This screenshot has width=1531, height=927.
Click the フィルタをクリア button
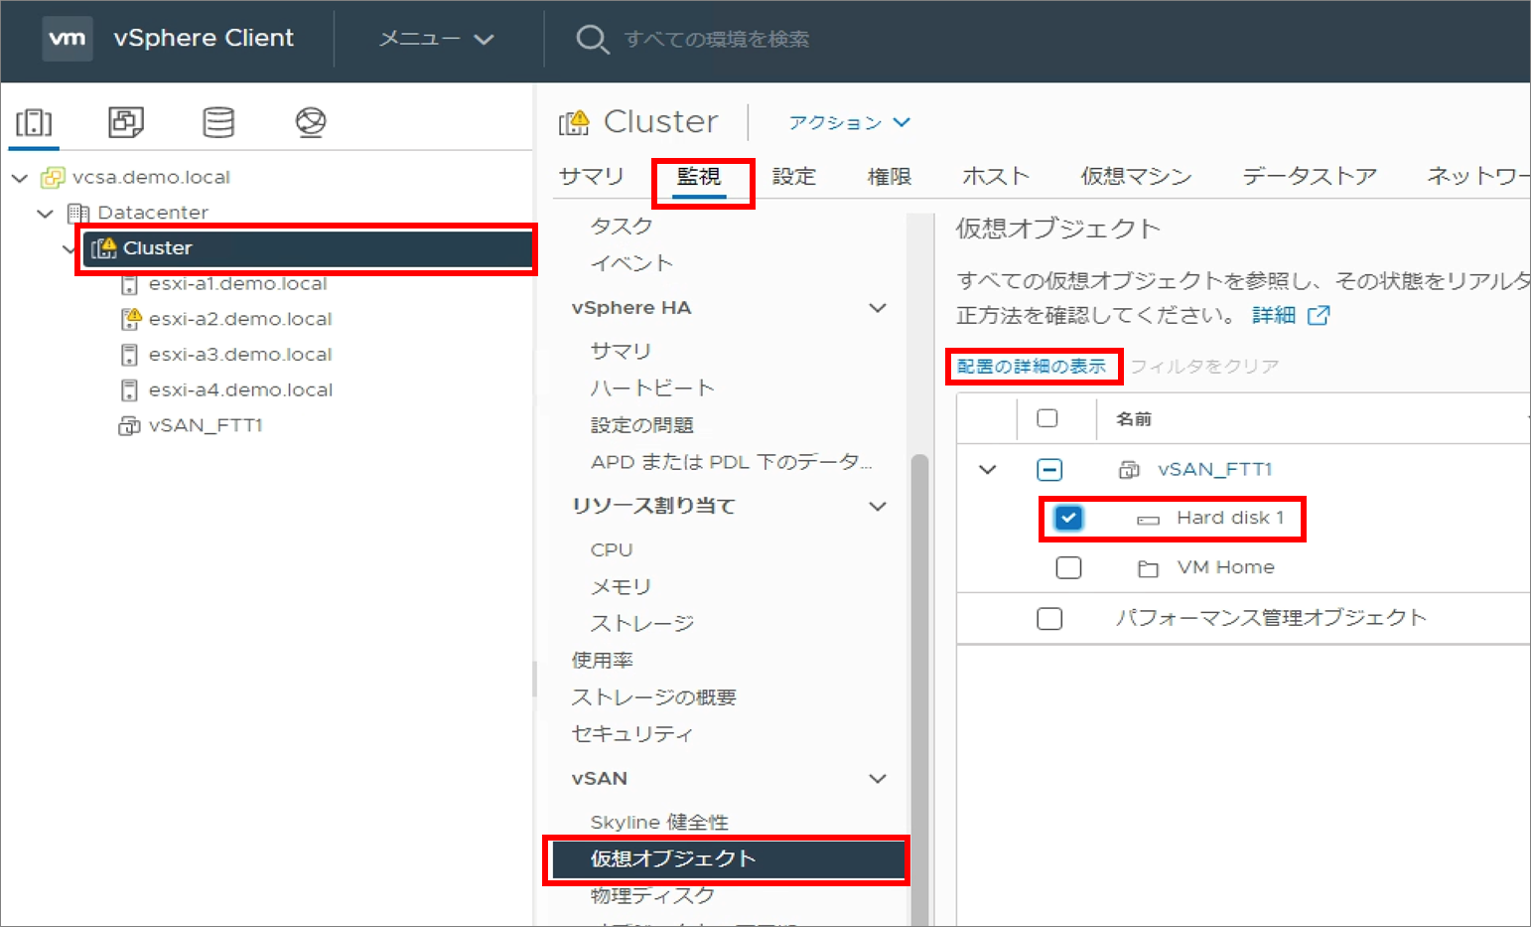point(1204,366)
